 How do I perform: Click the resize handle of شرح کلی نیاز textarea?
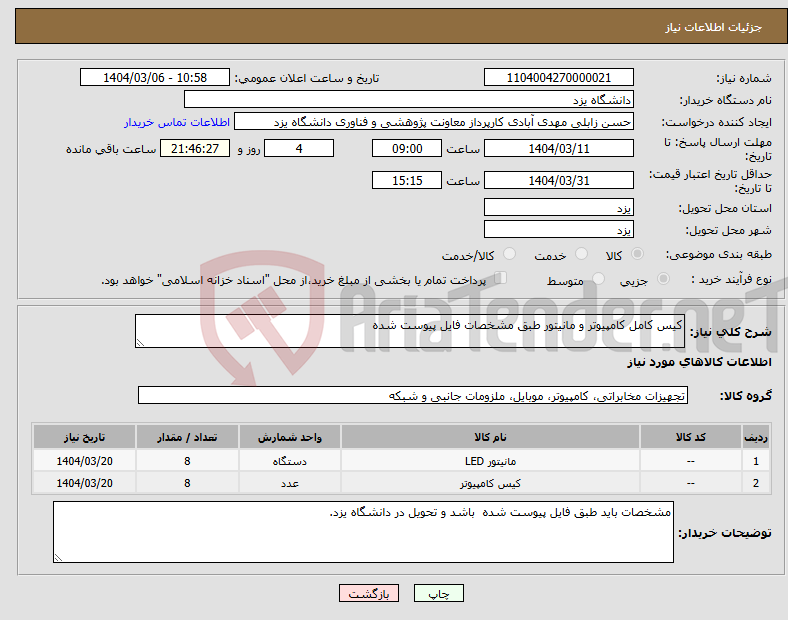(x=140, y=343)
